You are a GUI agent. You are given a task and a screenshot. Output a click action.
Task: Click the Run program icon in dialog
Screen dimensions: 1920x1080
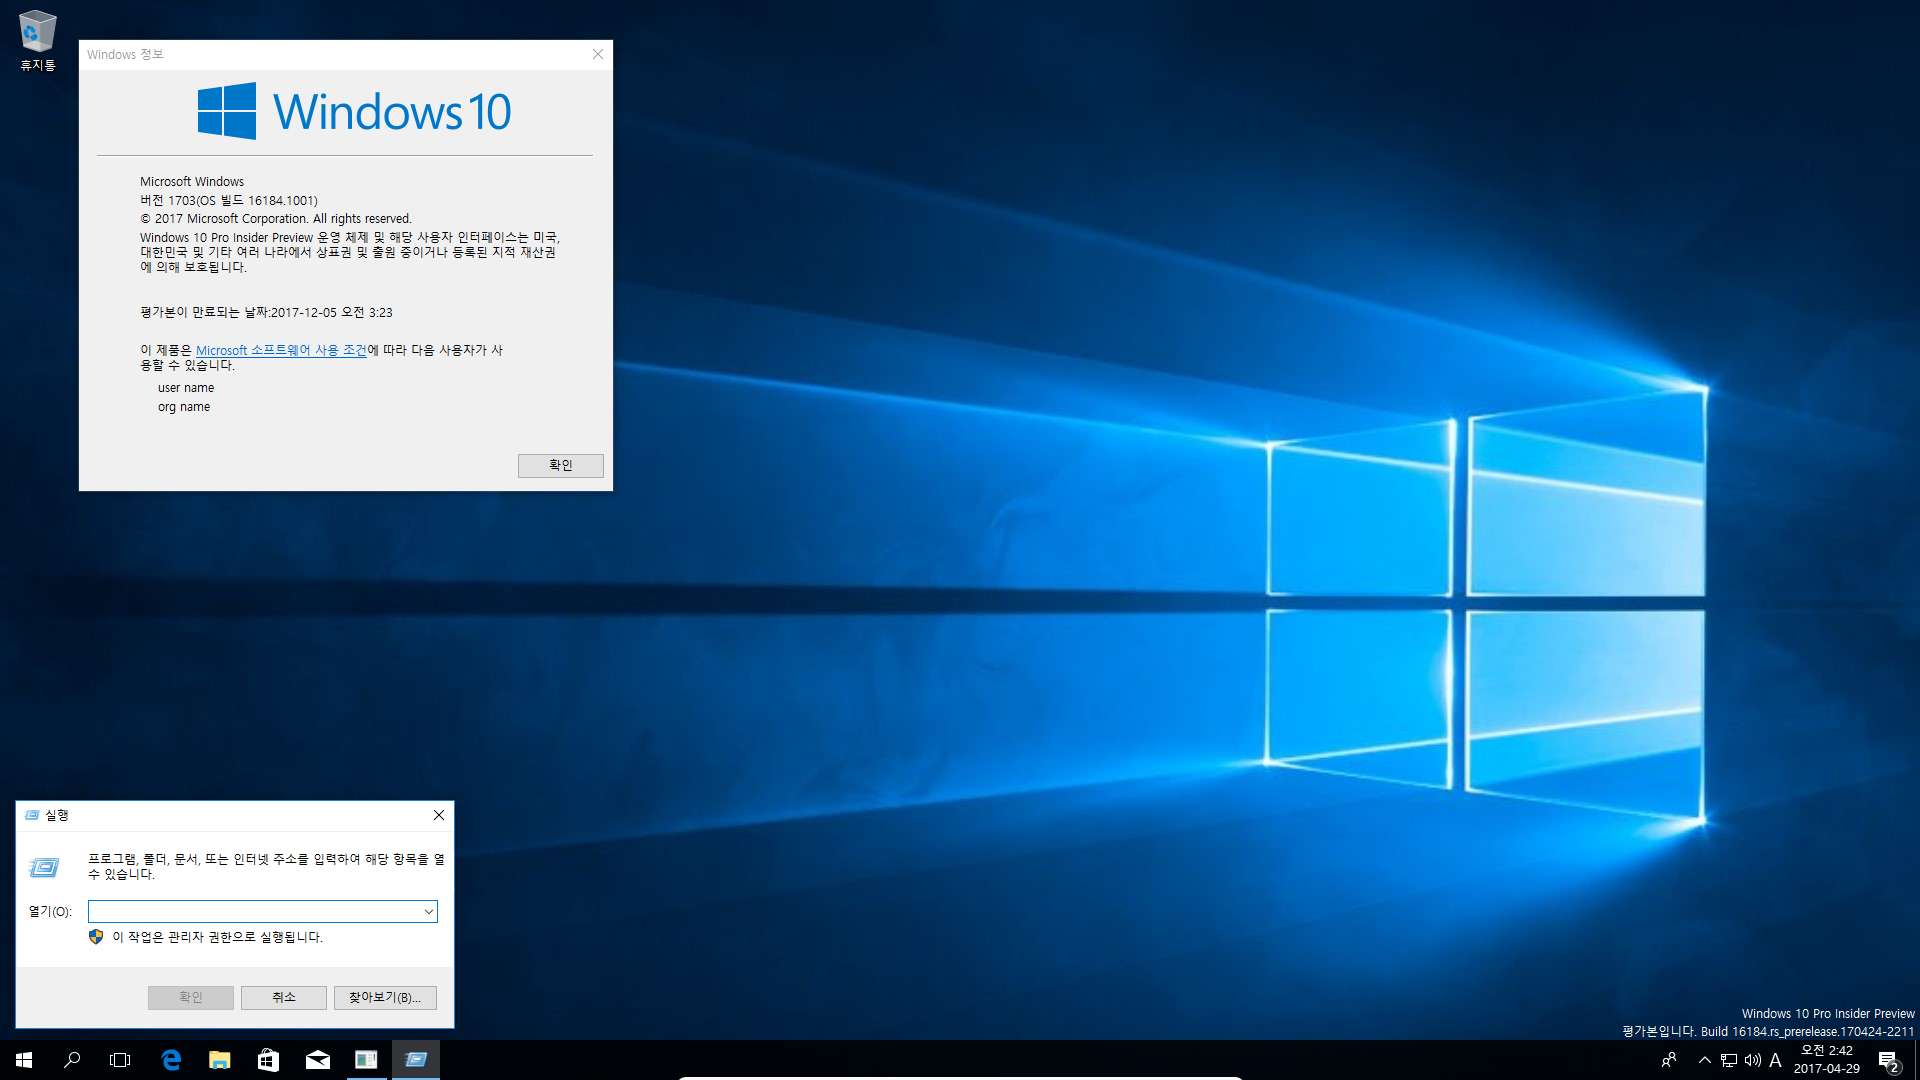pos(45,867)
